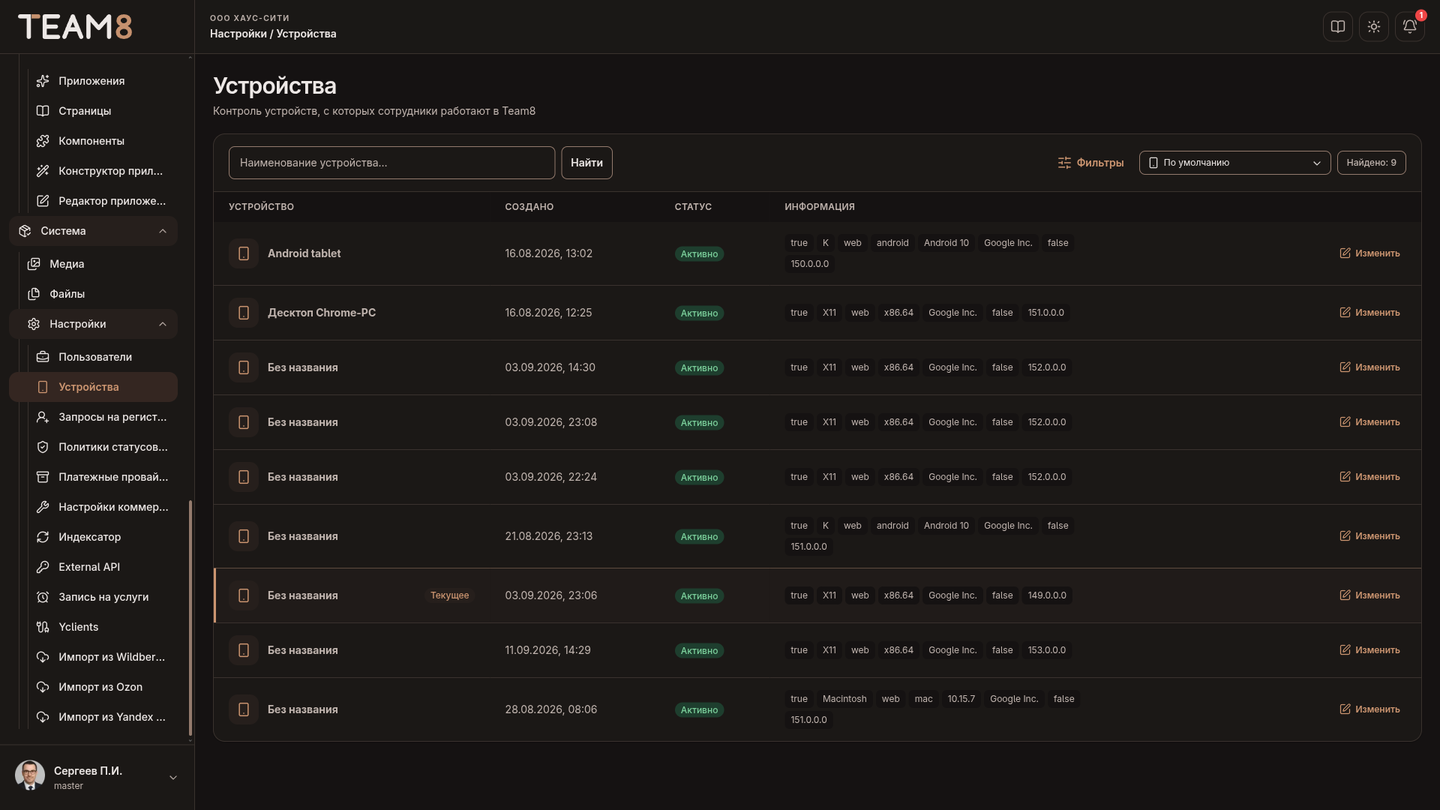Image resolution: width=1440 pixels, height=810 pixels.
Task: Toggle light theme with the sun icon
Action: [x=1374, y=27]
